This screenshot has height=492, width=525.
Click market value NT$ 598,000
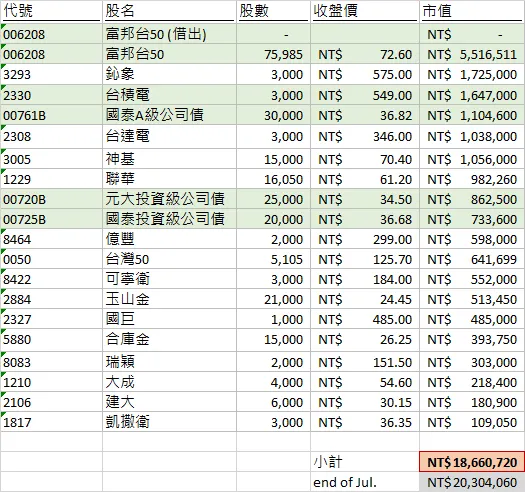coord(472,239)
